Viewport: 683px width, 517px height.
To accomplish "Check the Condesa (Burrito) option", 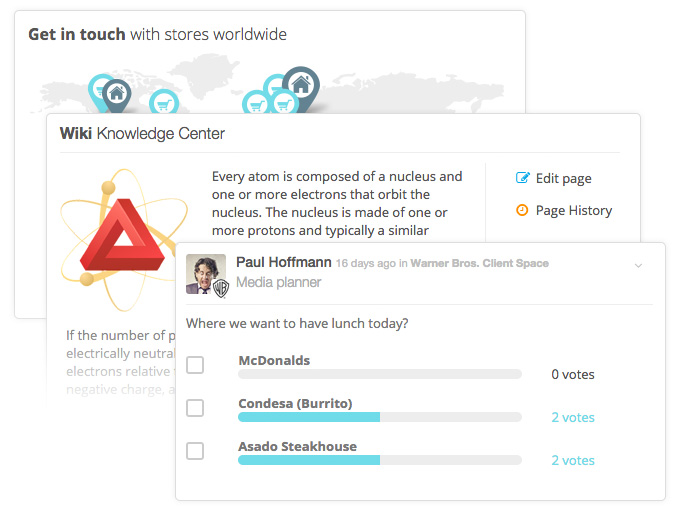I will click(195, 408).
